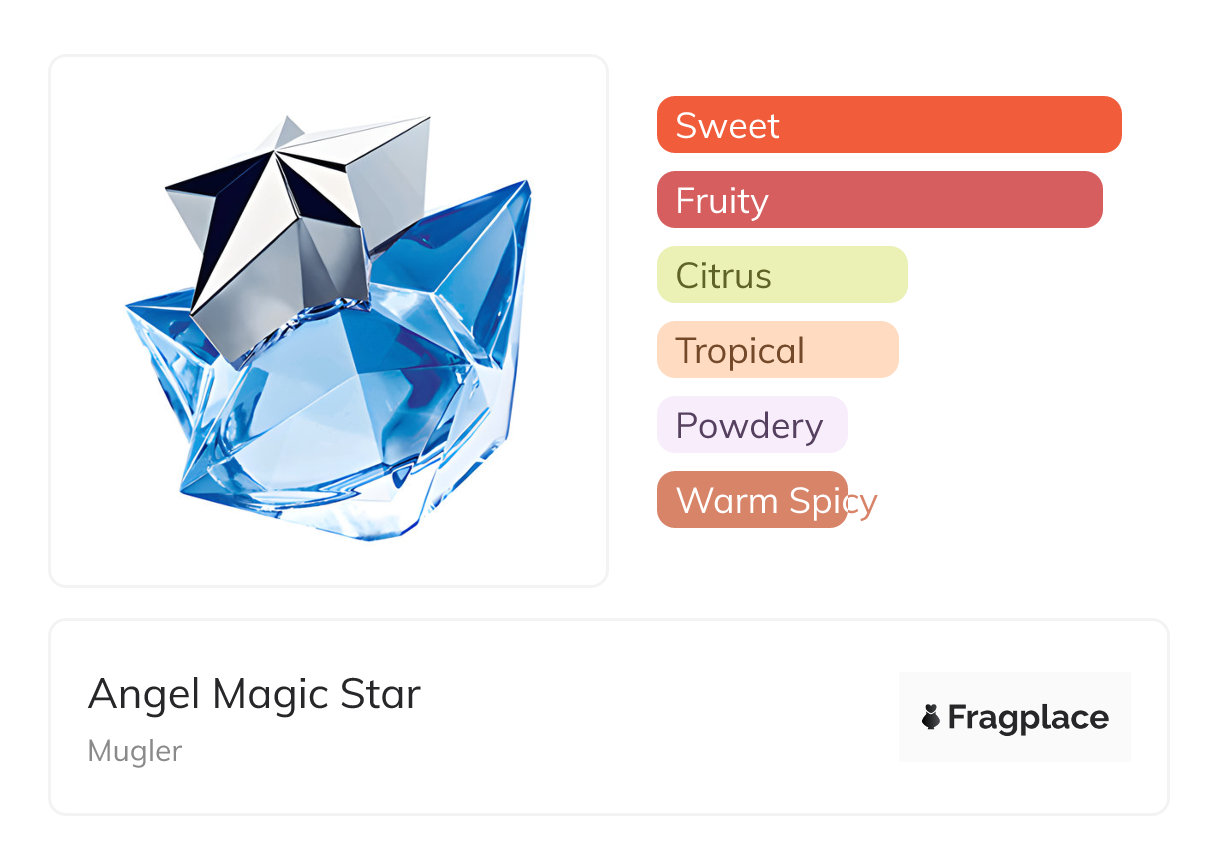Click the Mugler brand name

click(x=135, y=751)
